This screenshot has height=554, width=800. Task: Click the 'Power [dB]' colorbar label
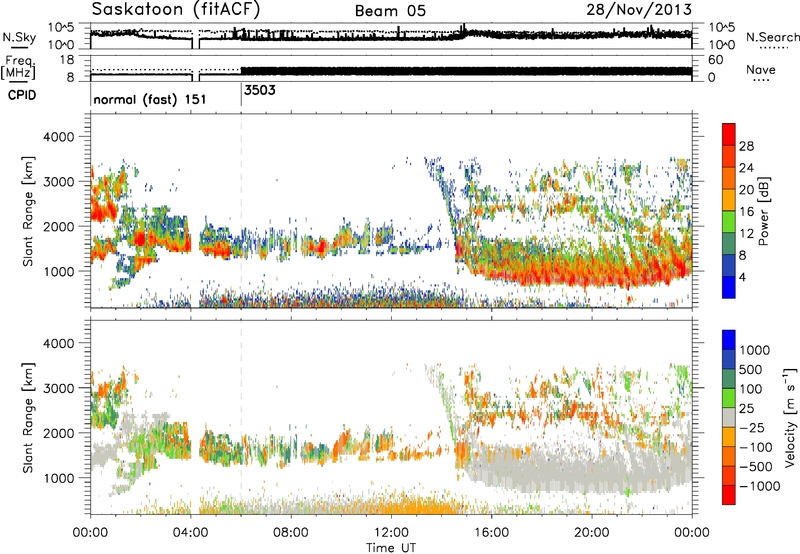point(763,211)
